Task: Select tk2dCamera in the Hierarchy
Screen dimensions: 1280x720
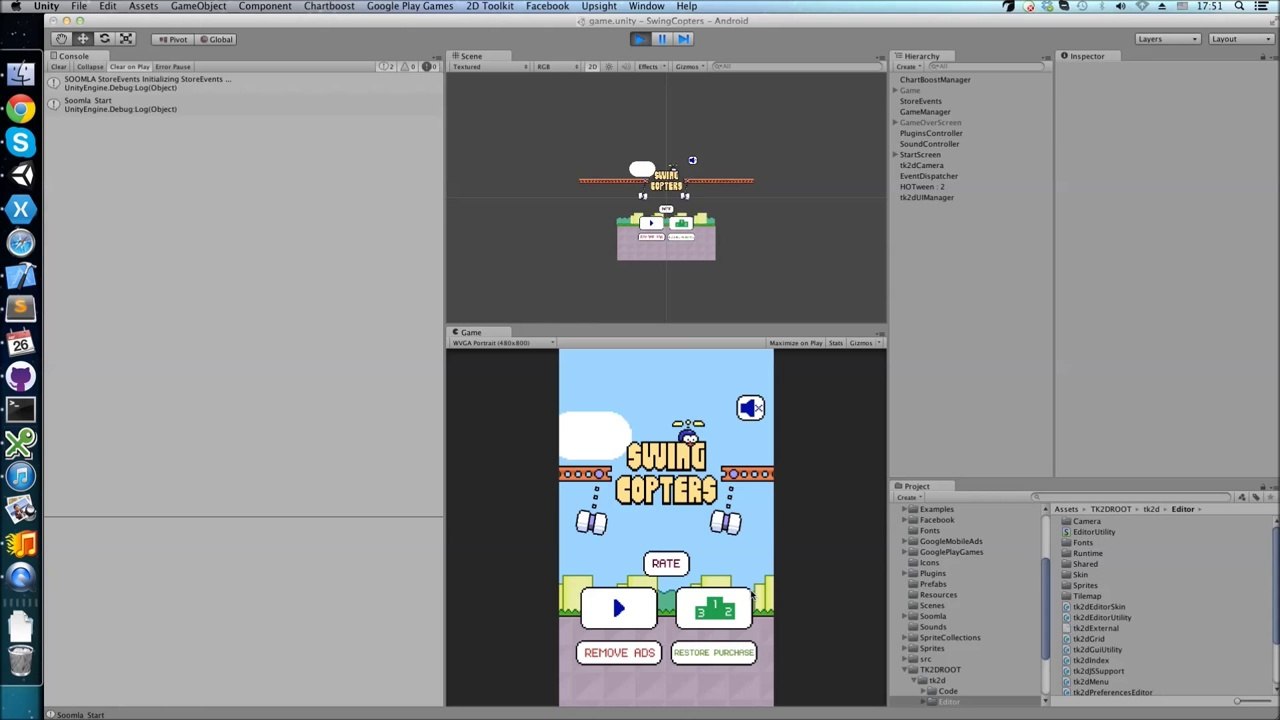Action: point(921,165)
